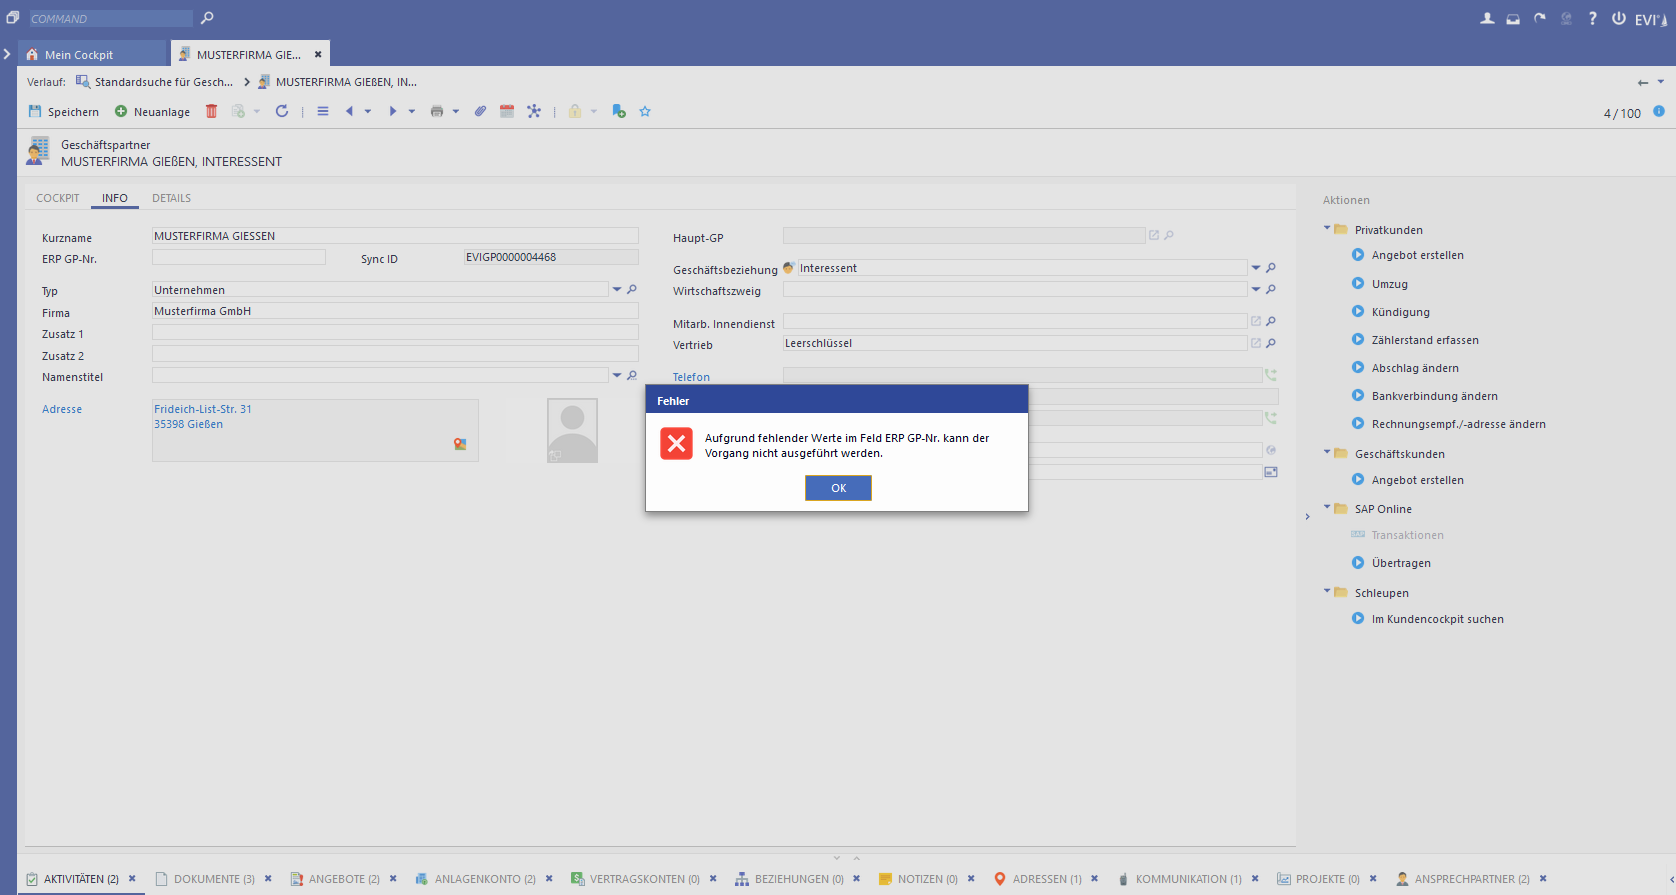The image size is (1676, 895).
Task: Click the printer icon
Action: coord(437,111)
